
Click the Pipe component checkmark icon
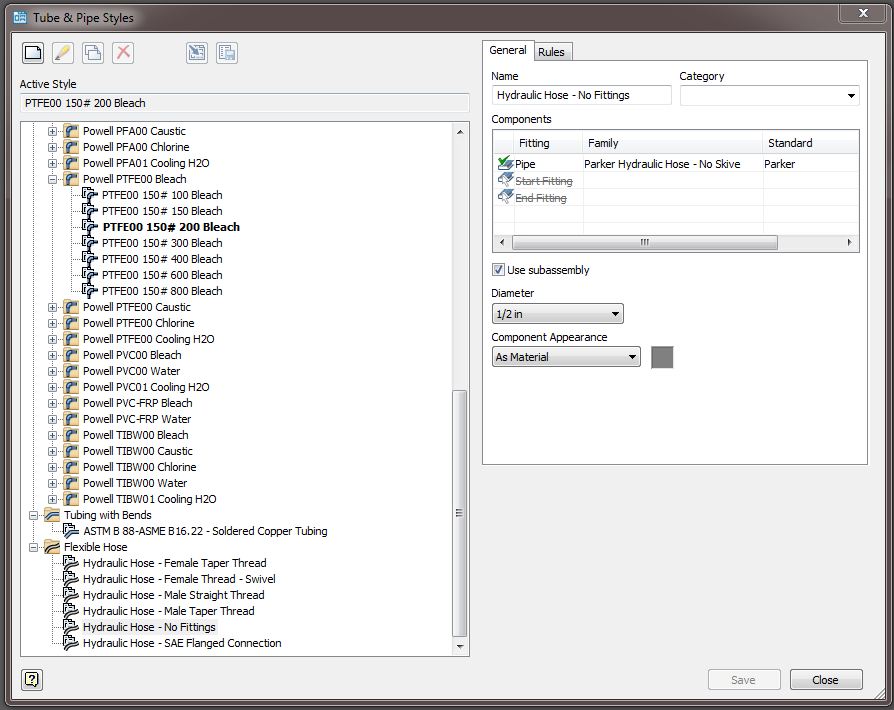pos(505,163)
